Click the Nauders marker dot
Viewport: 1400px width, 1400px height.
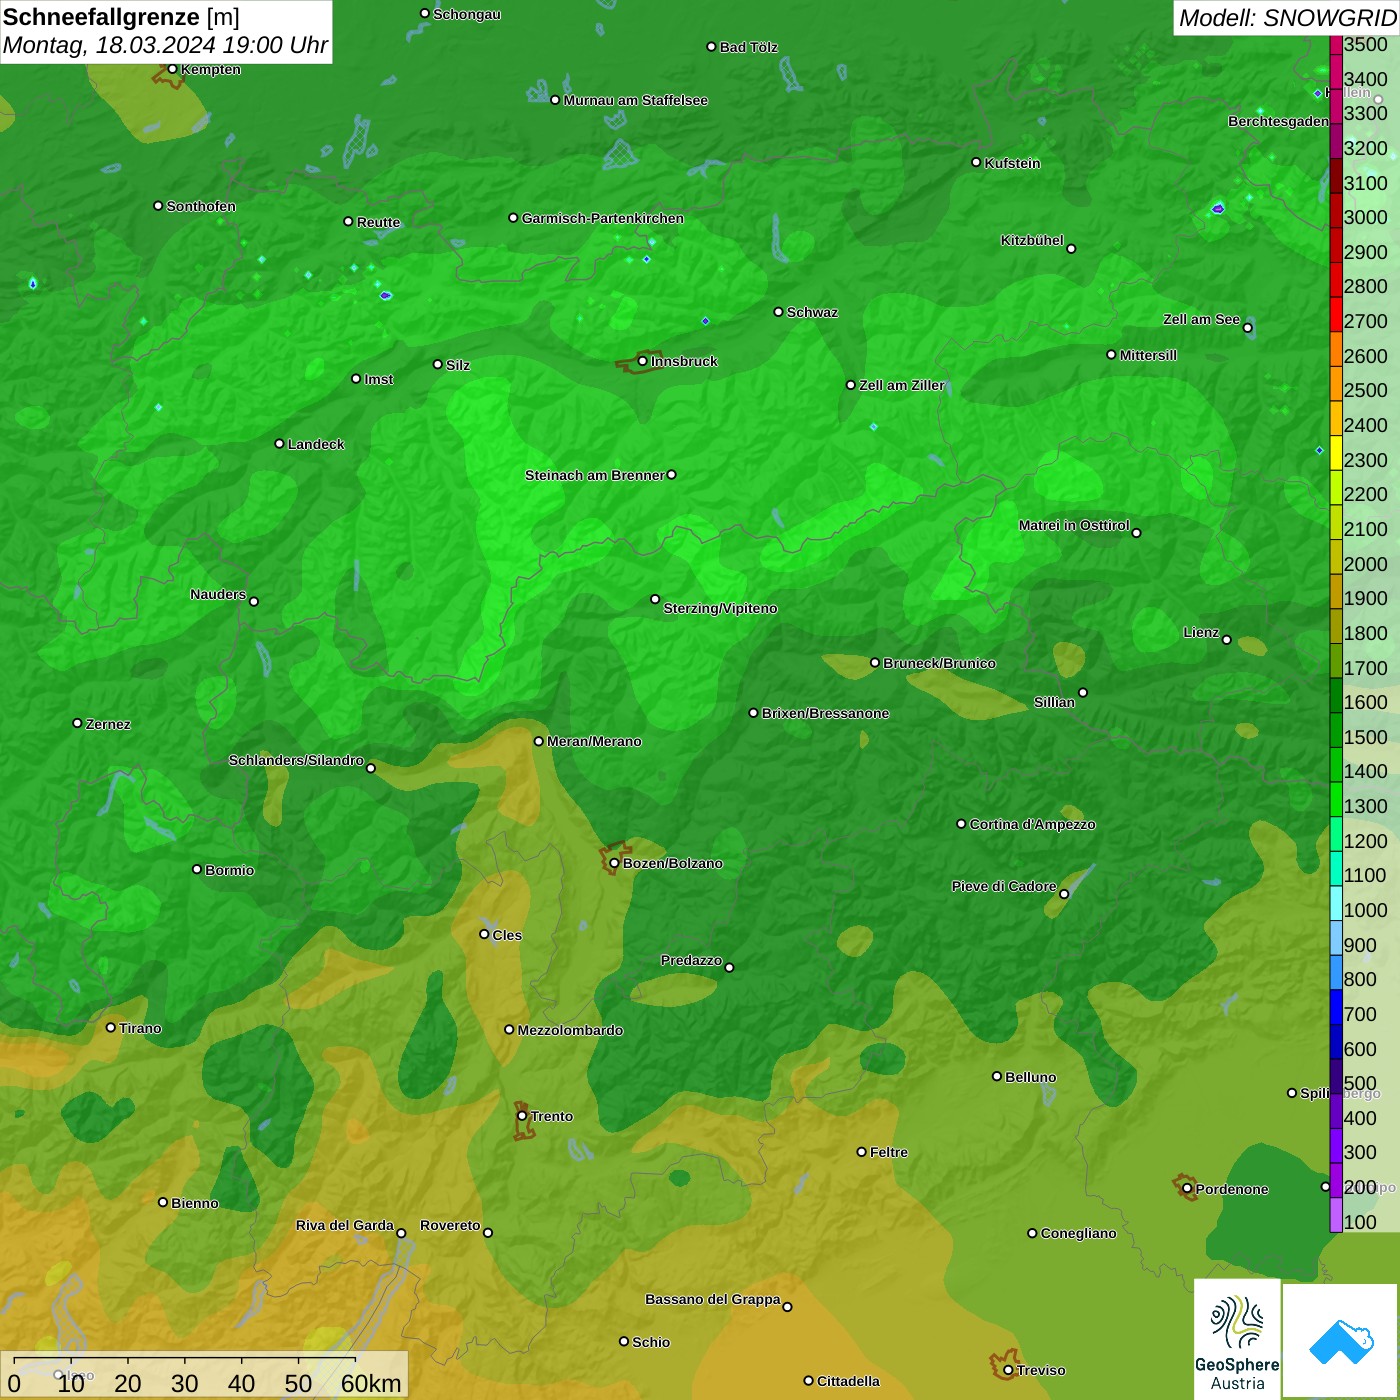point(254,601)
